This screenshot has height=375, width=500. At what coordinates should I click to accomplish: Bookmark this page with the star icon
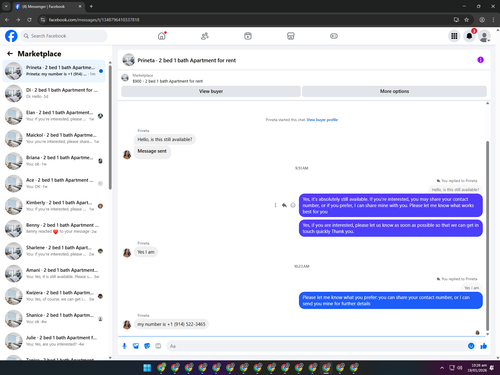[466, 20]
